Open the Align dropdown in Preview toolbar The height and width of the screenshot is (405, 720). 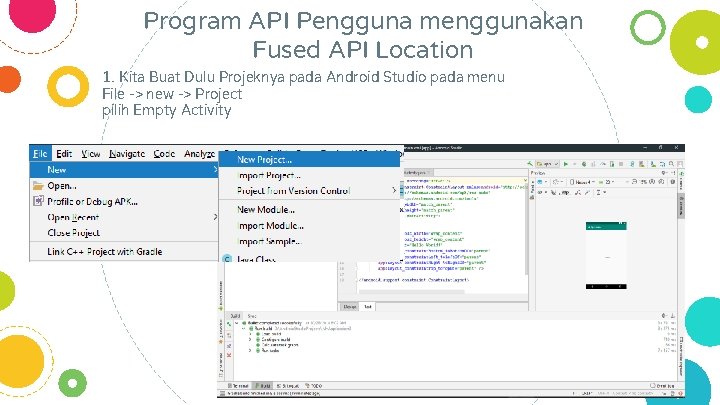pyautogui.click(x=599, y=192)
